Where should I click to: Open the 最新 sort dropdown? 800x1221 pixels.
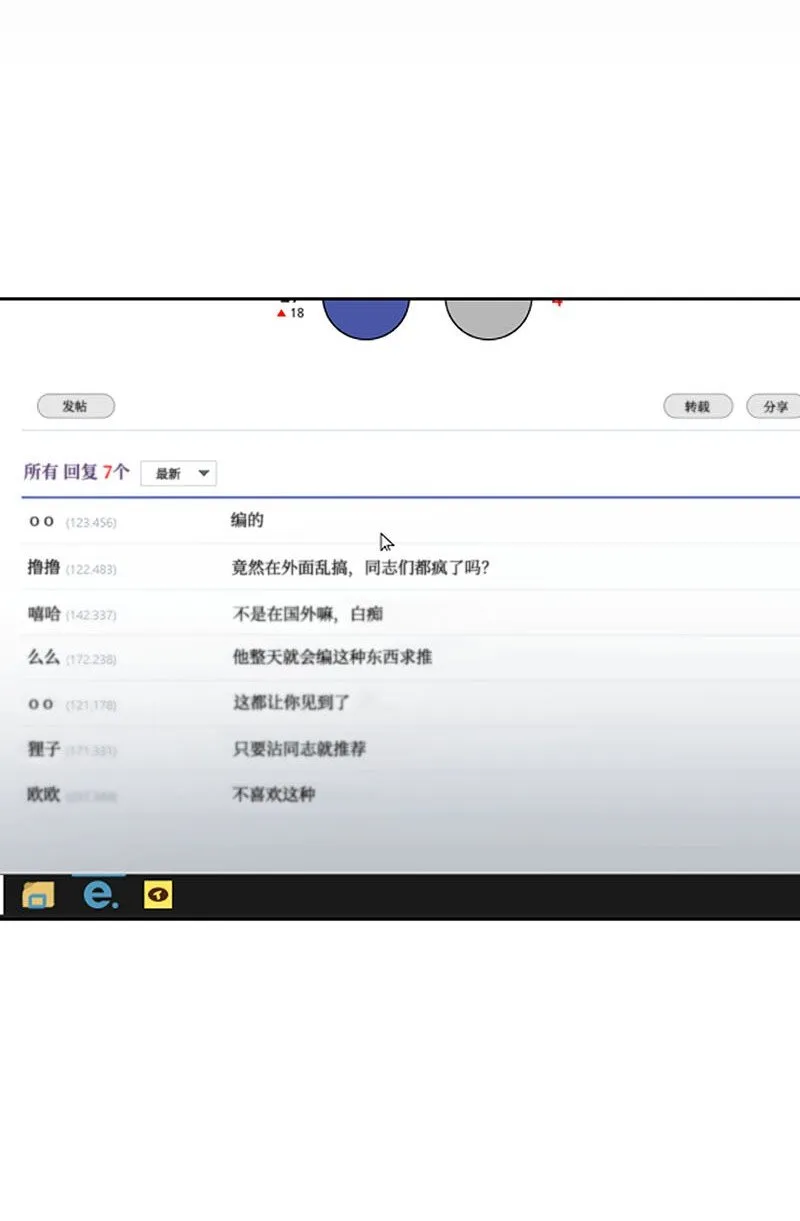click(179, 473)
